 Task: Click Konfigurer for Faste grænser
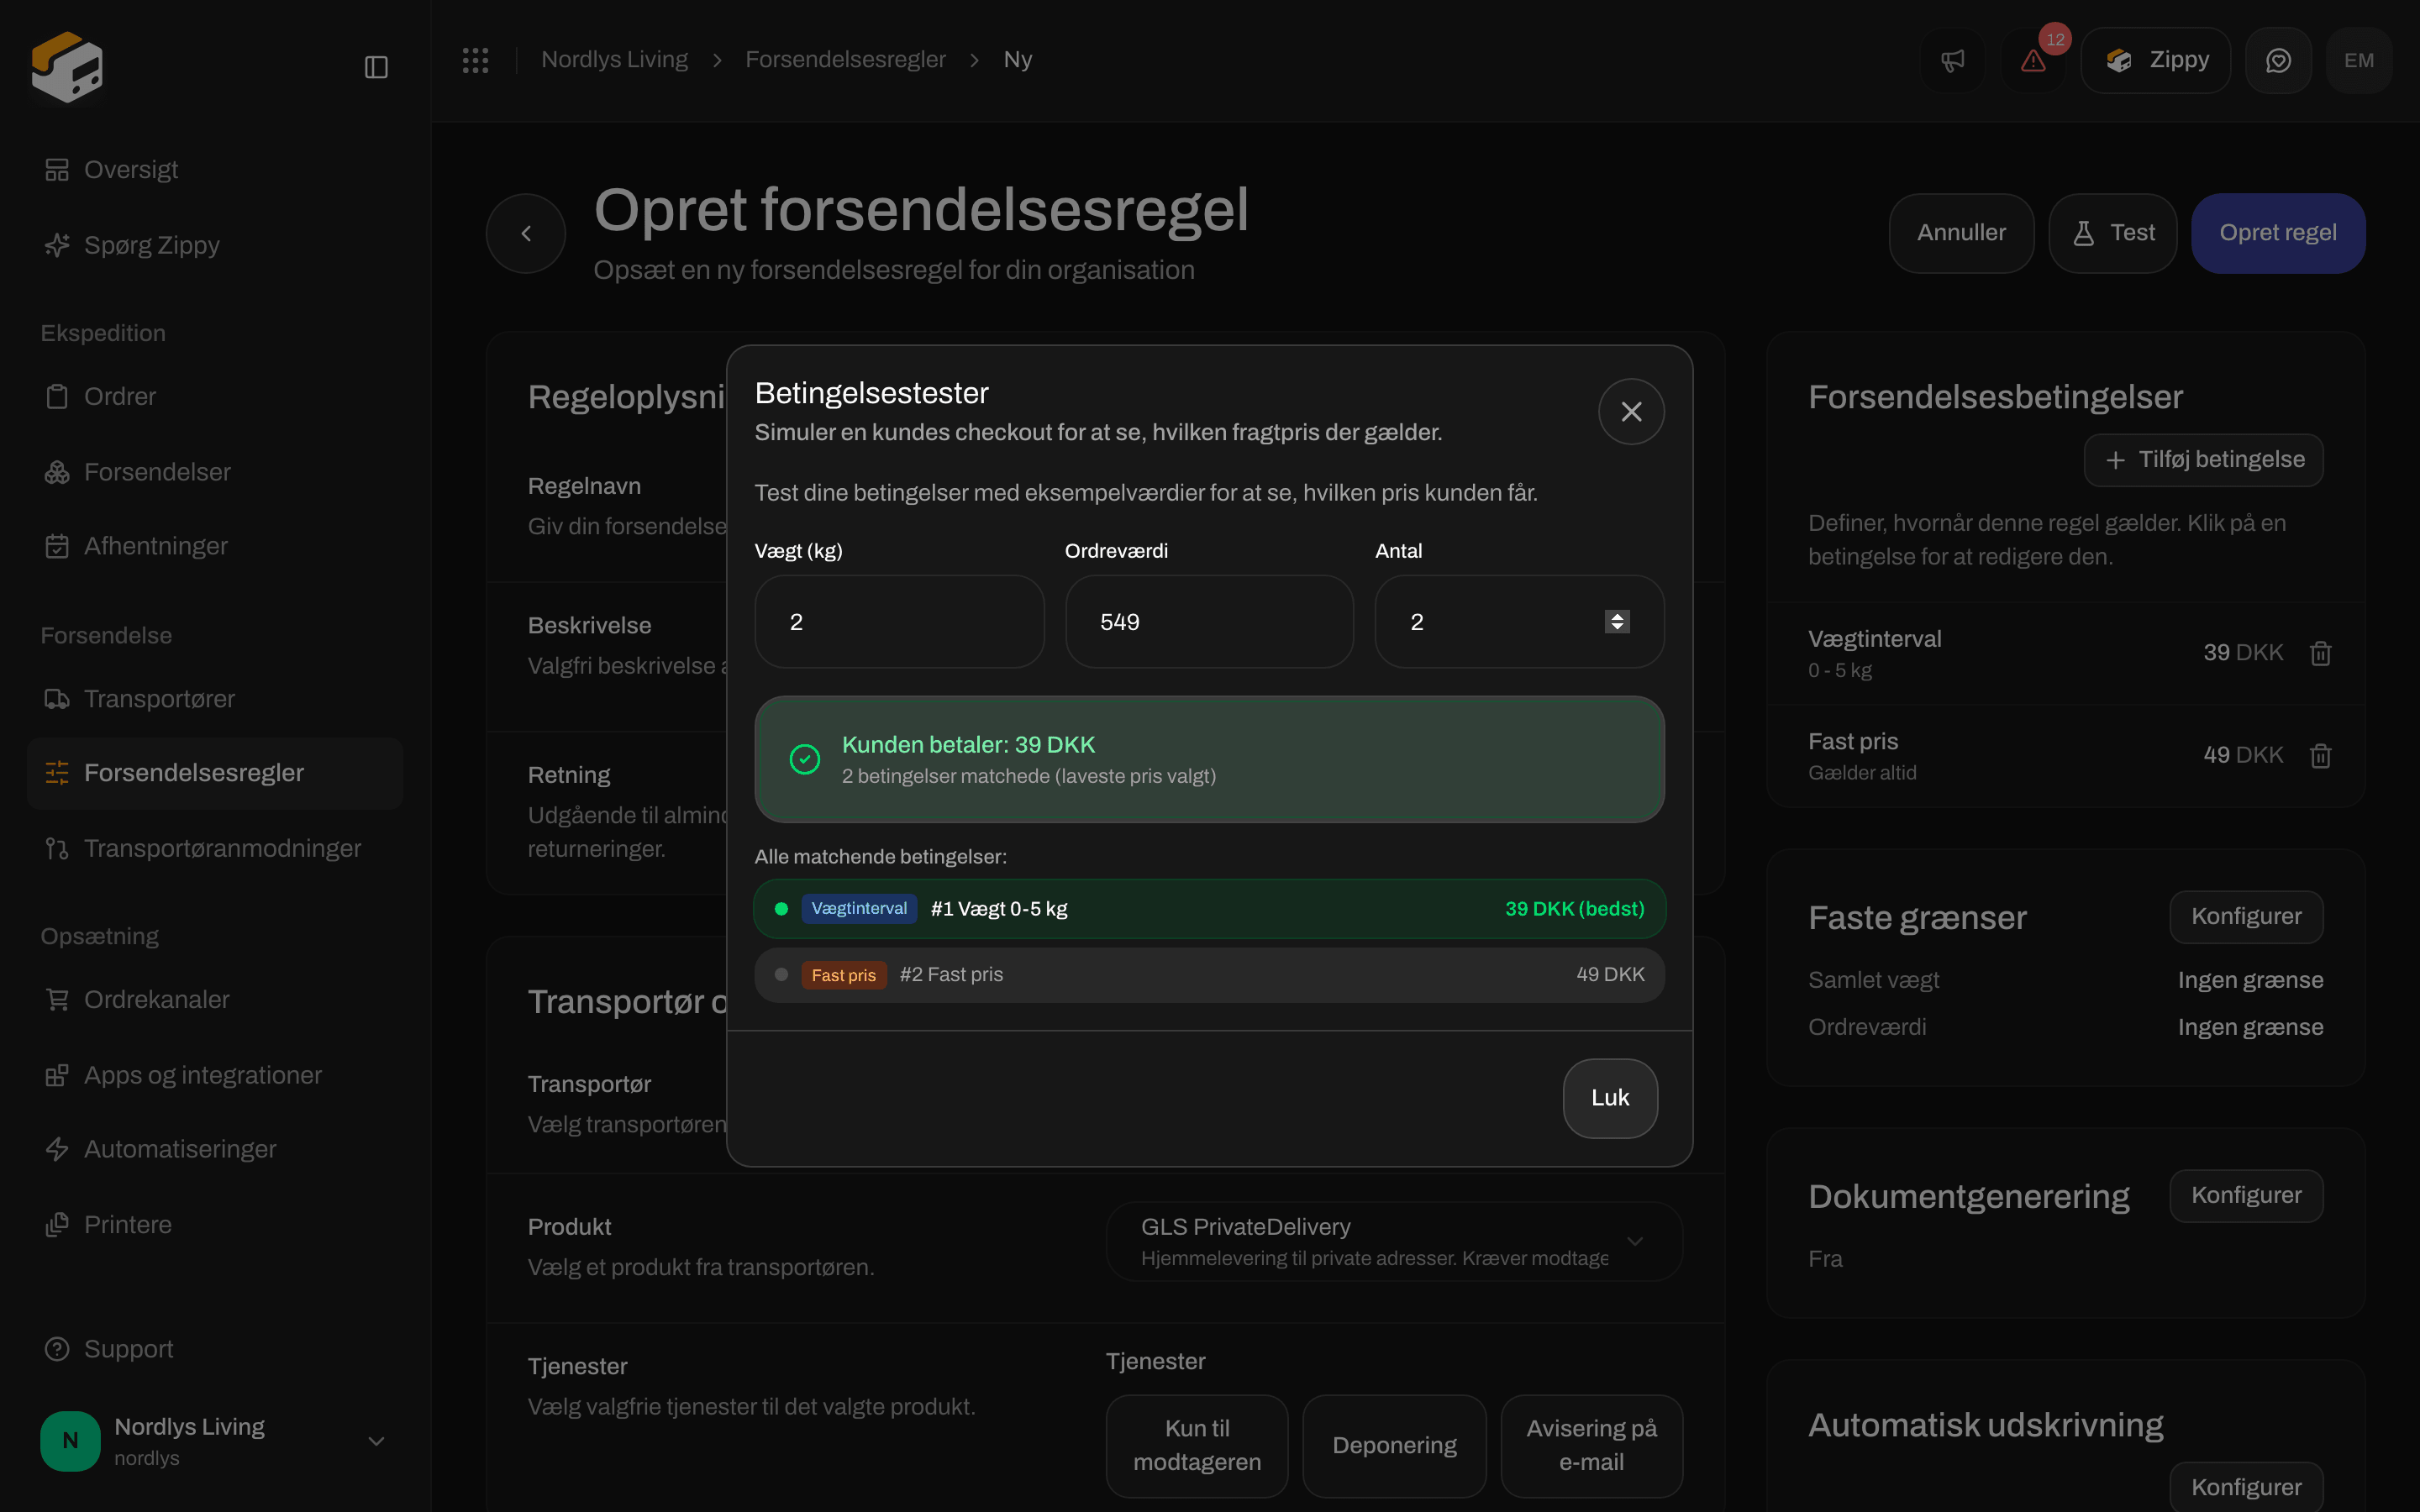point(2246,917)
